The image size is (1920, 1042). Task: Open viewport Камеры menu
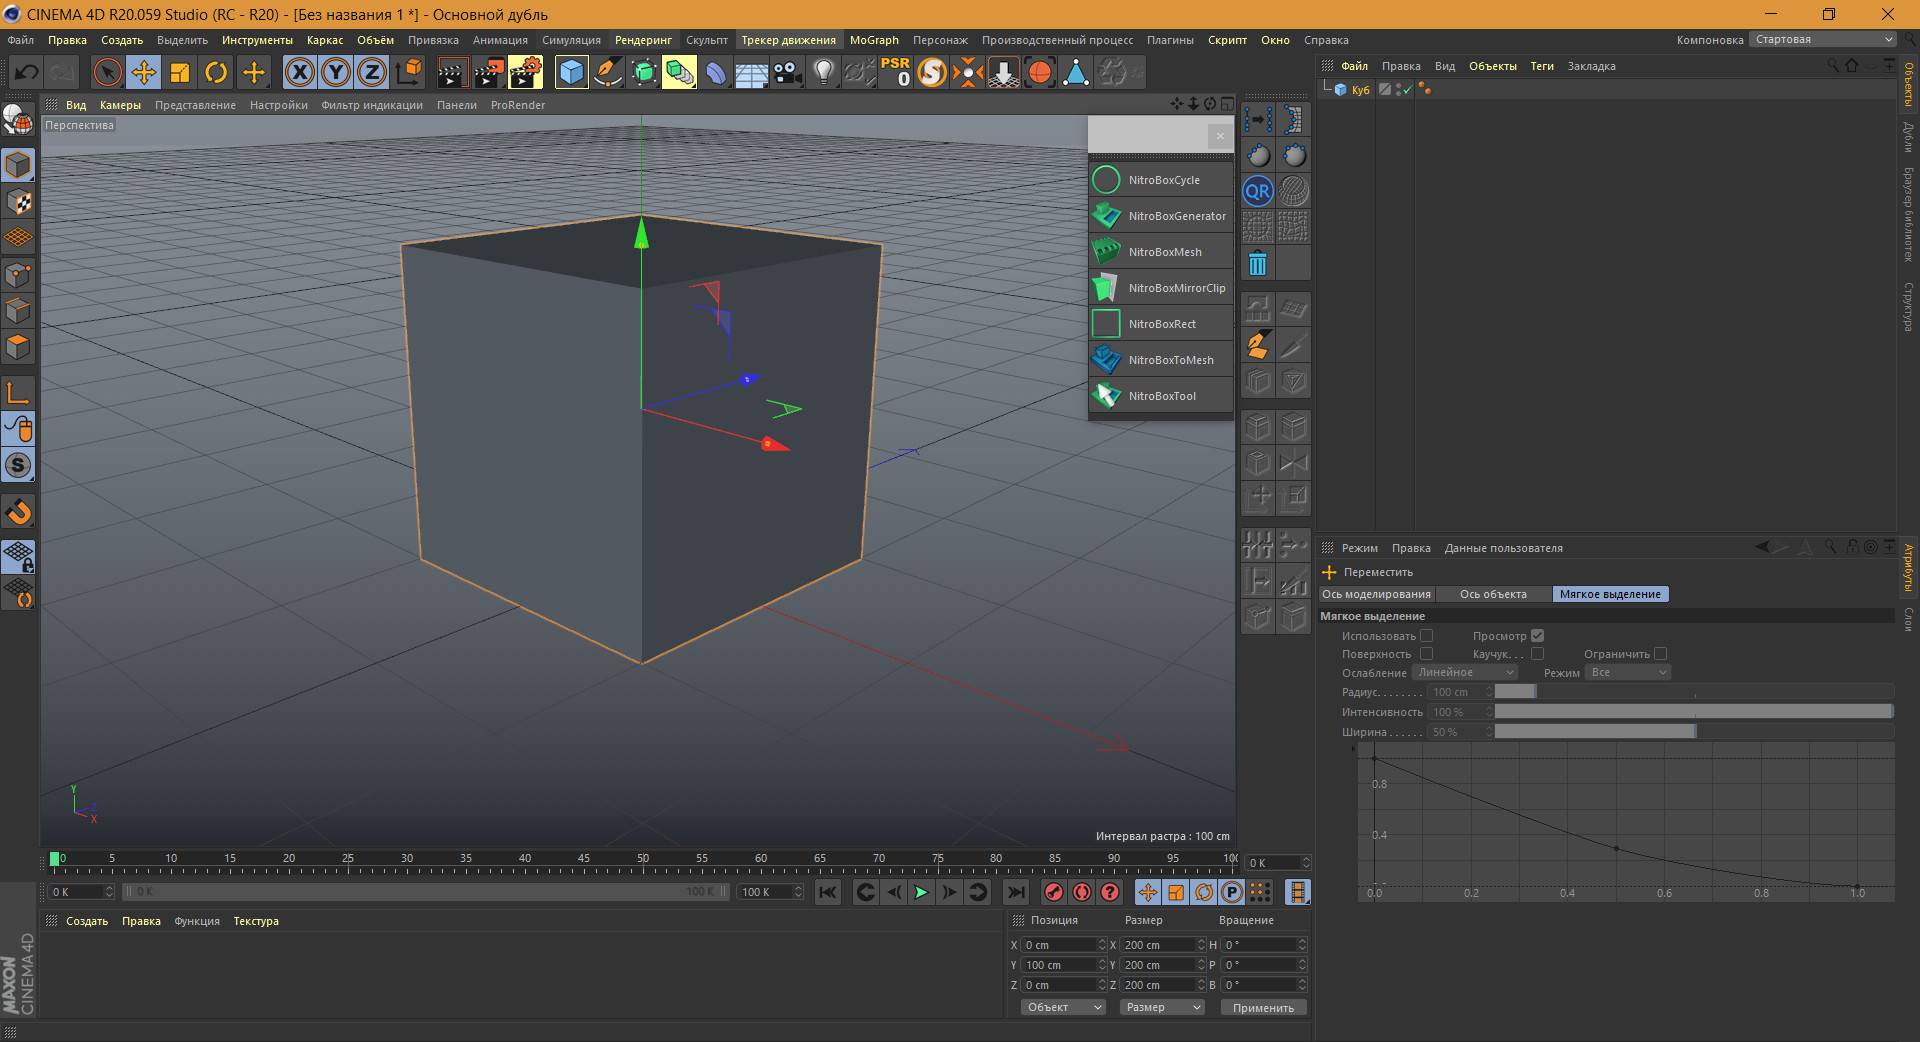120,105
